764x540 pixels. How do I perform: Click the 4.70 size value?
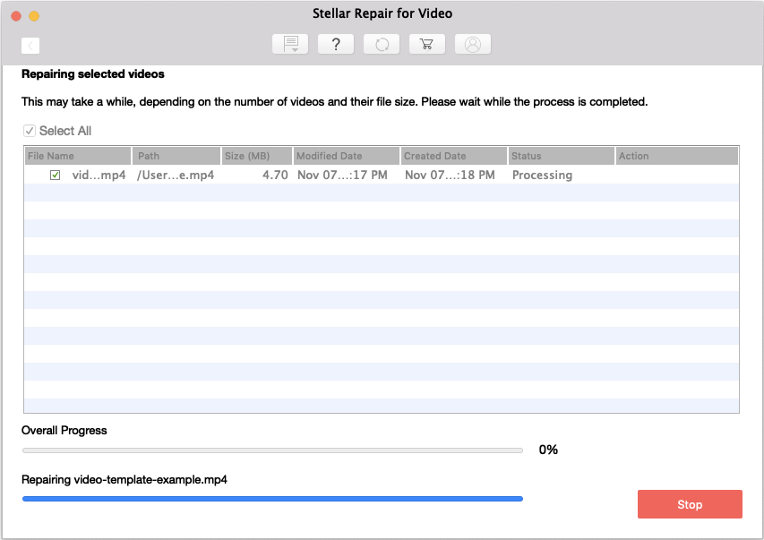[x=275, y=175]
